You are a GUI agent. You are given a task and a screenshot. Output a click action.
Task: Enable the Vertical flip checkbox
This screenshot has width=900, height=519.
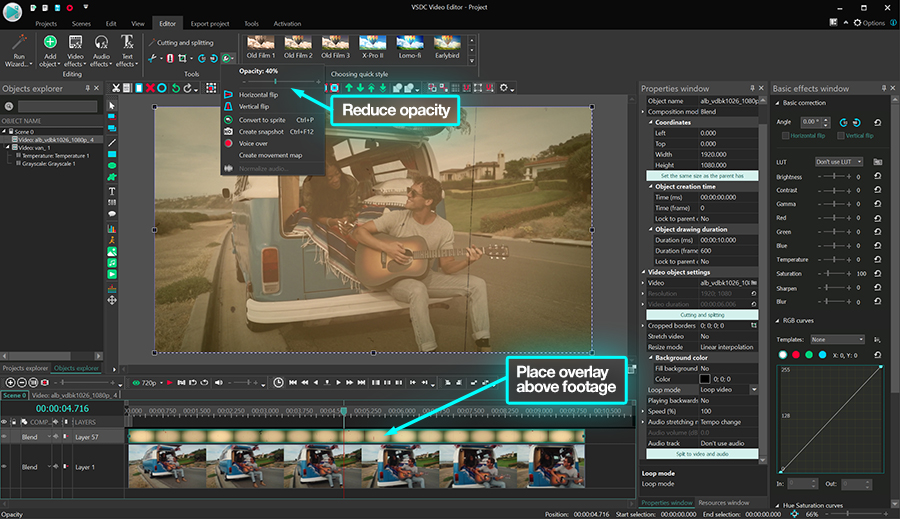tap(840, 135)
